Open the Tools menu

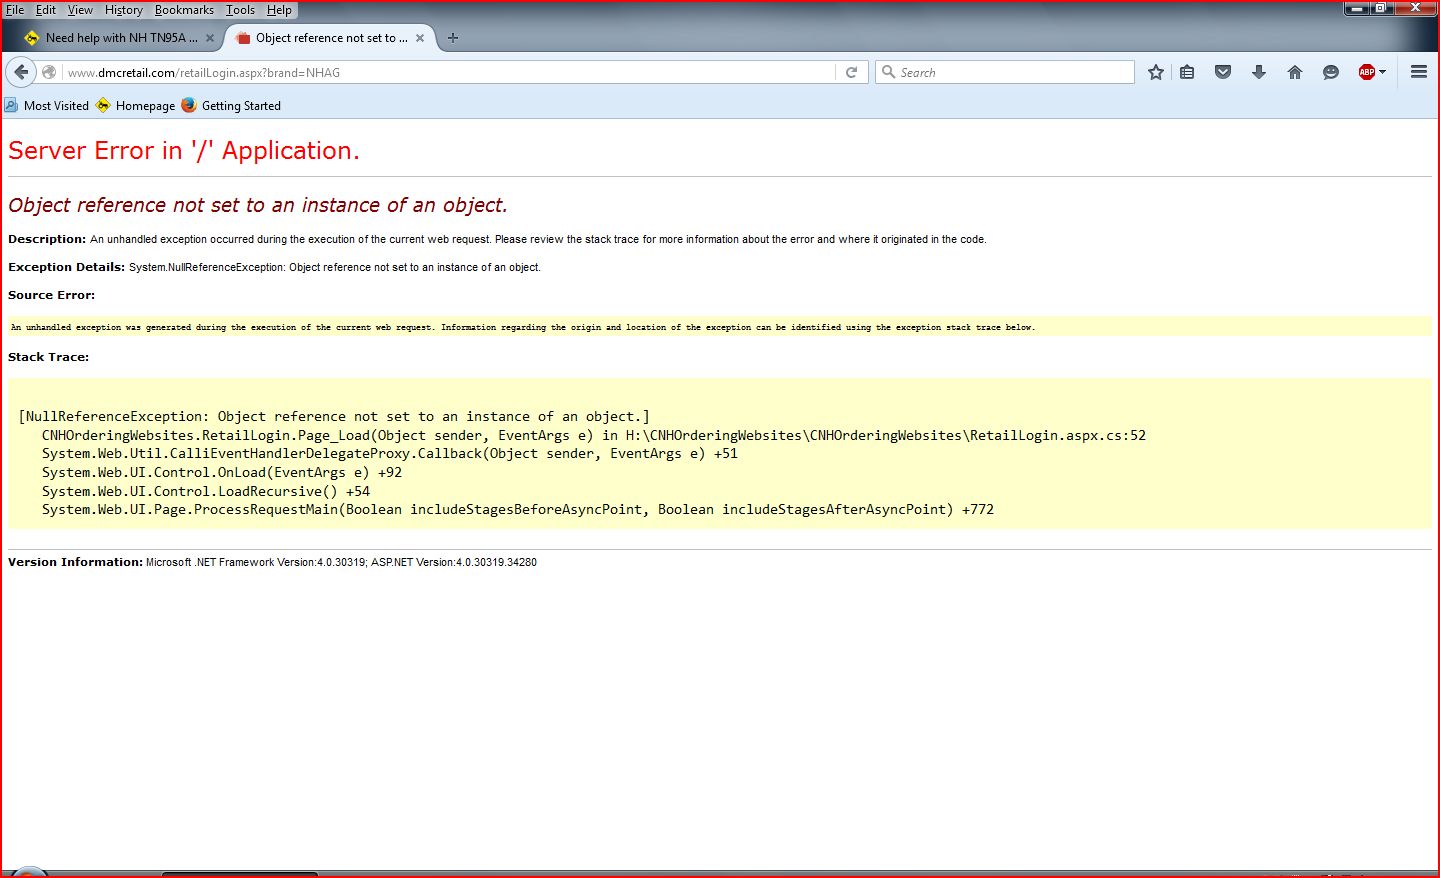pyautogui.click(x=240, y=10)
